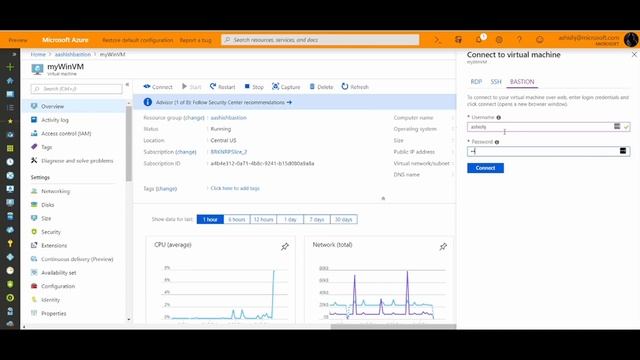
Task: Switch to RDP tab
Action: 476,82
